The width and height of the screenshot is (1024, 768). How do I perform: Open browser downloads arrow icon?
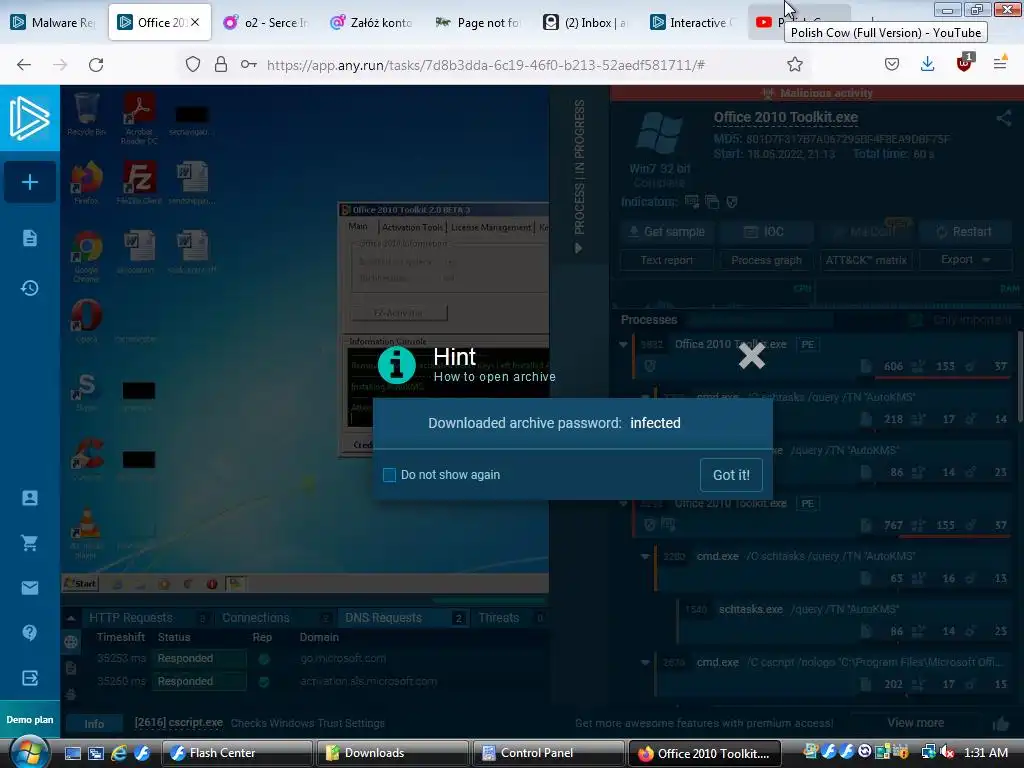[927, 64]
